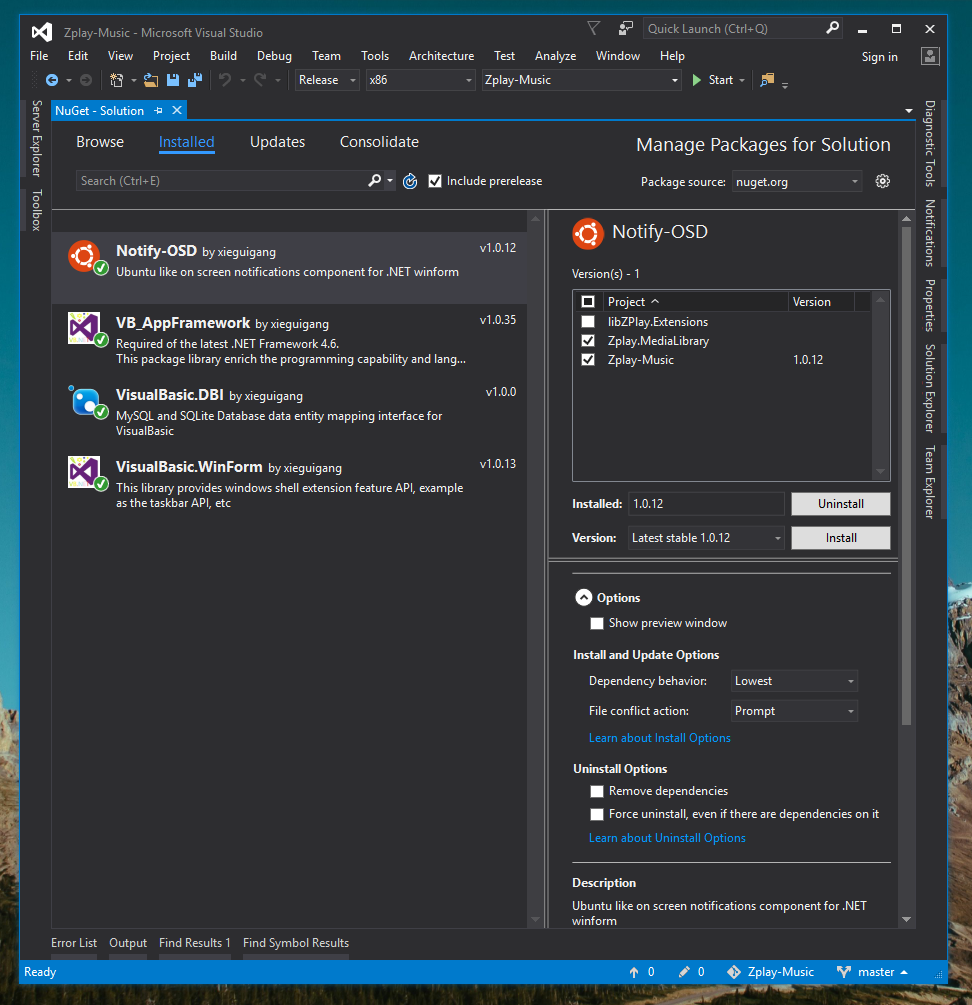
Task: Click the Uninstall button
Action: point(841,504)
